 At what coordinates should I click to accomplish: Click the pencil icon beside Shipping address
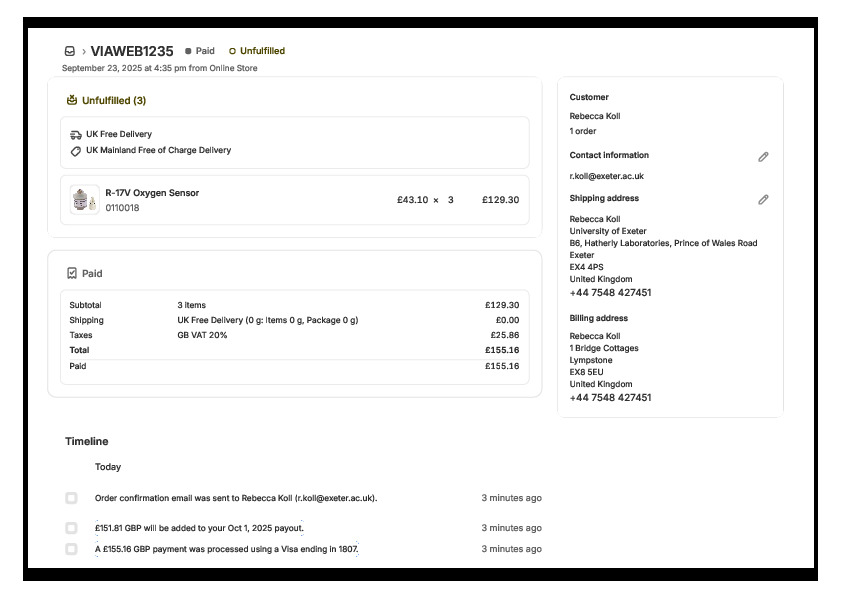(763, 200)
